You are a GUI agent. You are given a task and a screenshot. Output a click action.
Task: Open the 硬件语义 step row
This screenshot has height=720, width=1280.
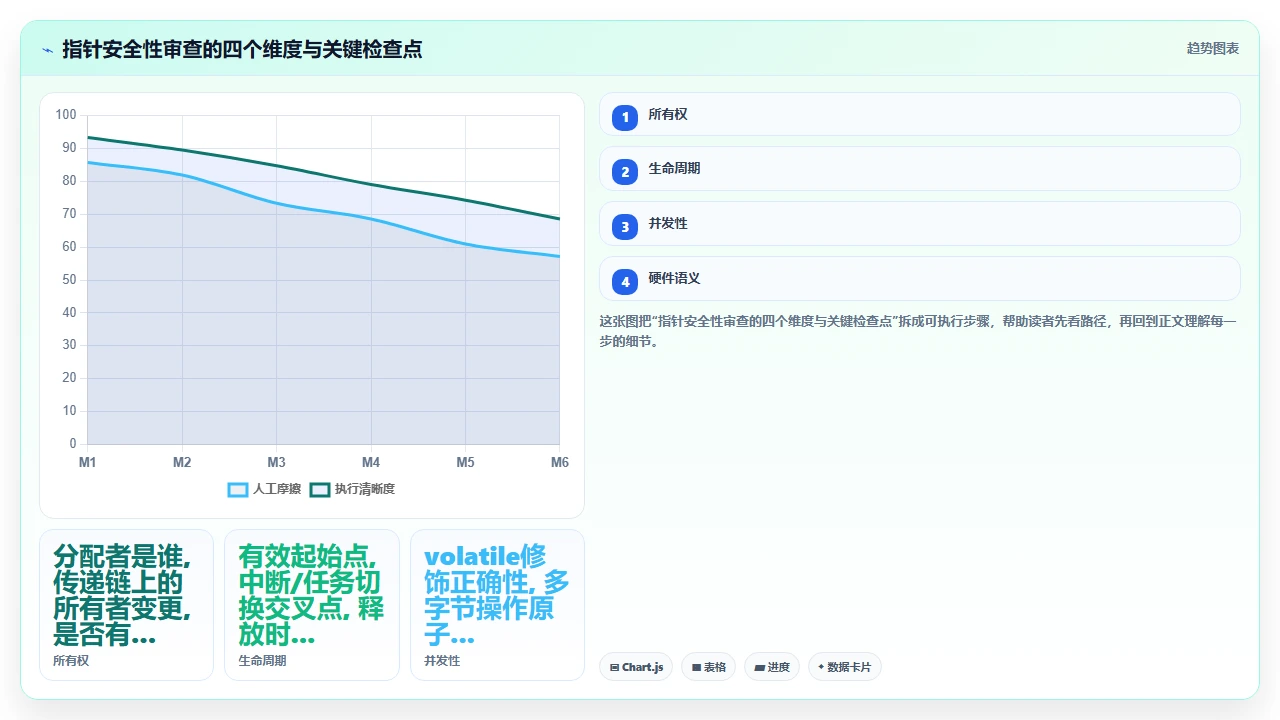[x=920, y=278]
